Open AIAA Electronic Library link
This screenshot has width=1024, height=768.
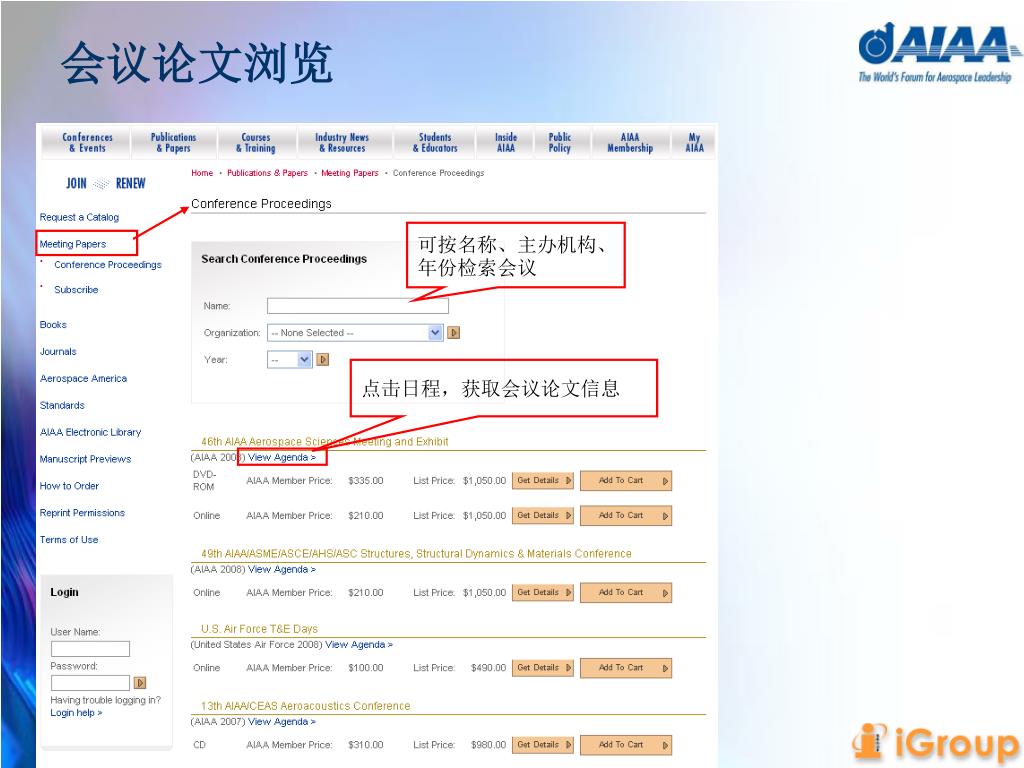90,432
